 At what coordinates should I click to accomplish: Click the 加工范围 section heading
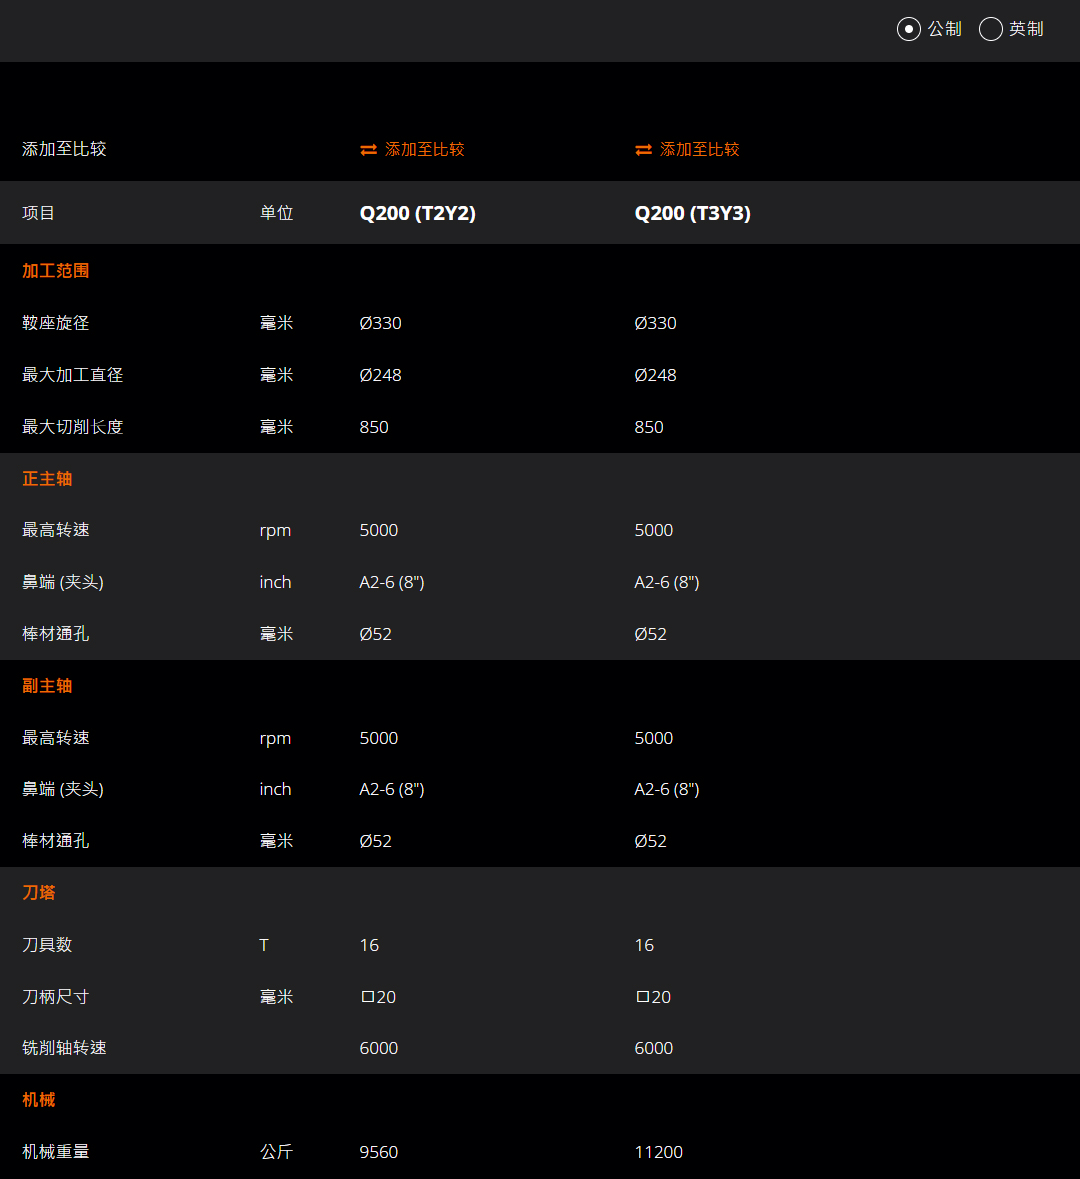tap(56, 271)
